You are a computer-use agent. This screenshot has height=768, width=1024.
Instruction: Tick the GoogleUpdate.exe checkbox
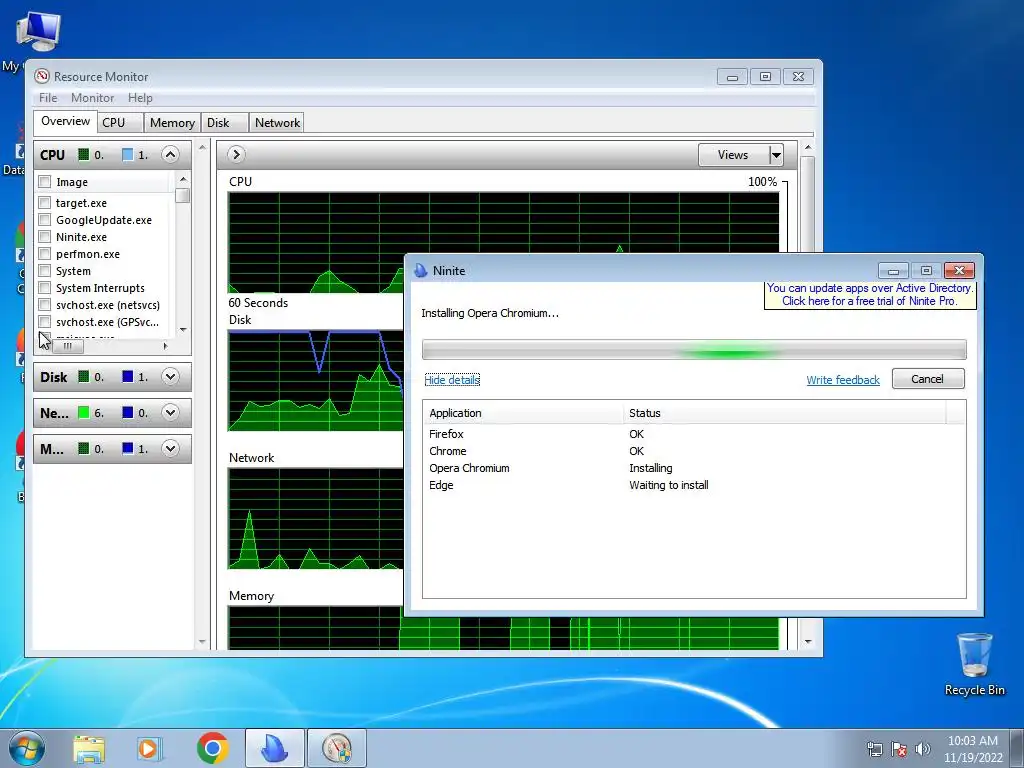[x=44, y=219]
